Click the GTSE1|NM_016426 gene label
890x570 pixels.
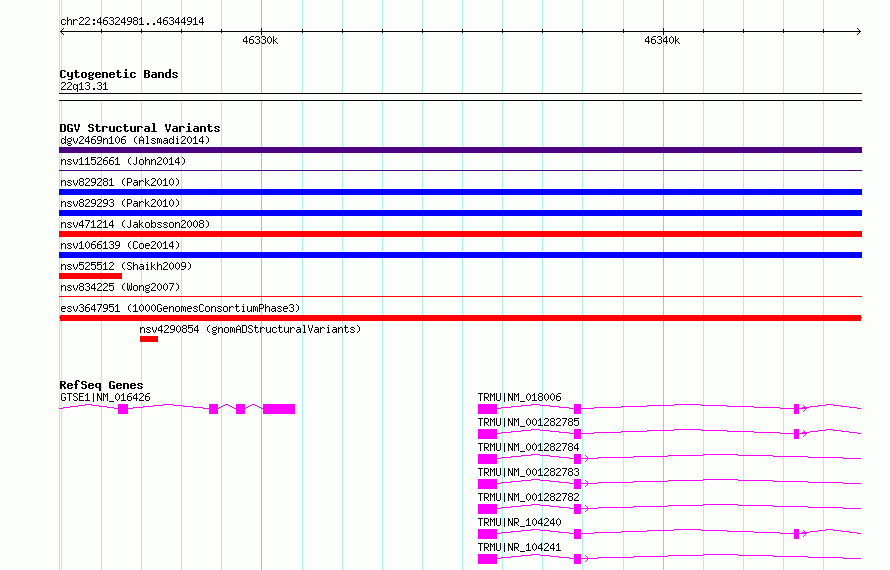pos(106,397)
